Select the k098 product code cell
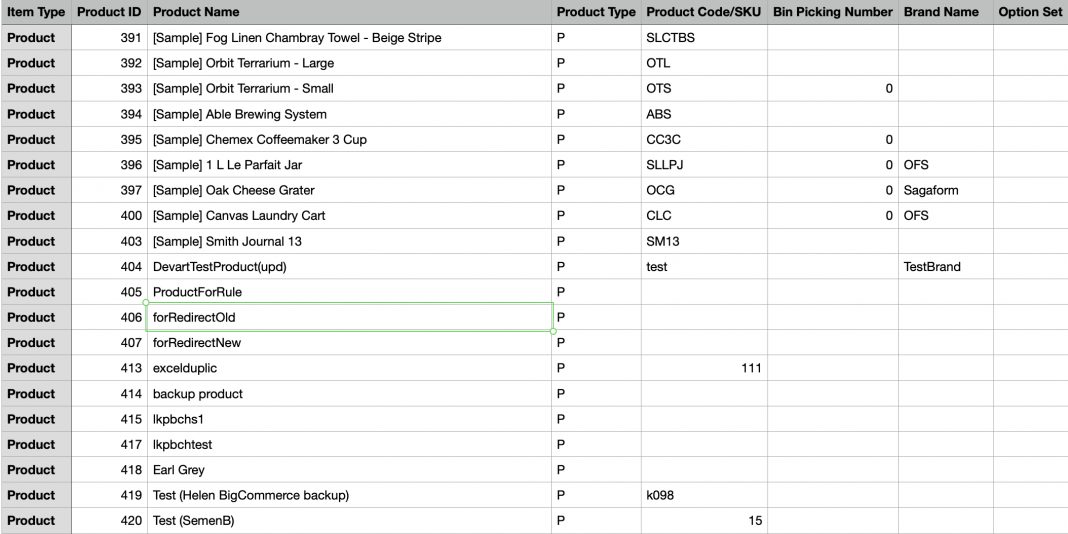 click(704, 495)
